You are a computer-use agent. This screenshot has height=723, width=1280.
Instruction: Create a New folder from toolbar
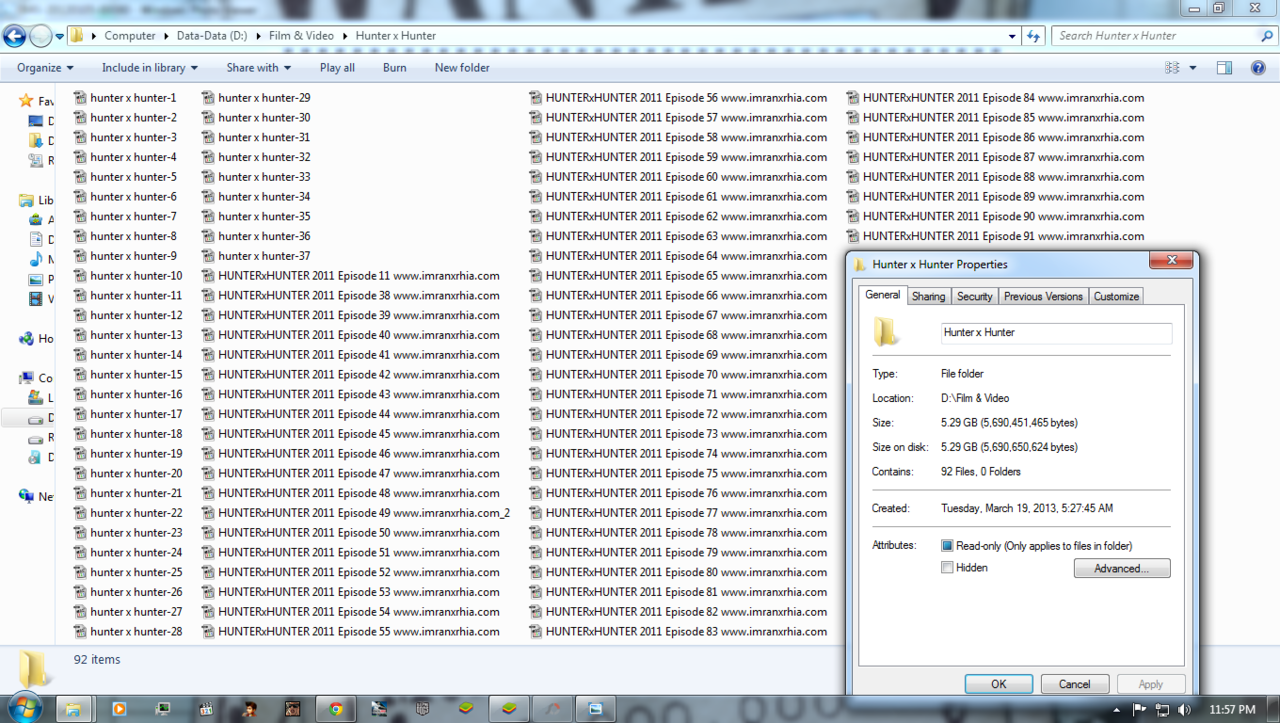[x=462, y=68]
